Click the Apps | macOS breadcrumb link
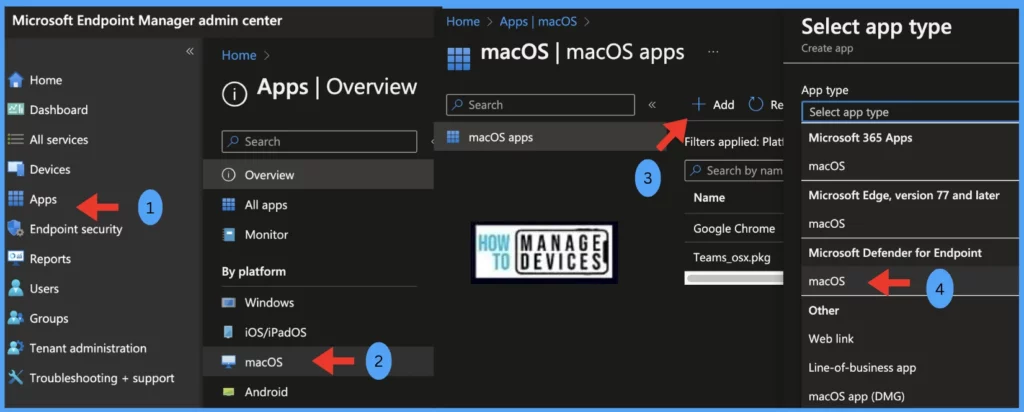The width and height of the screenshot is (1024, 412). [538, 22]
